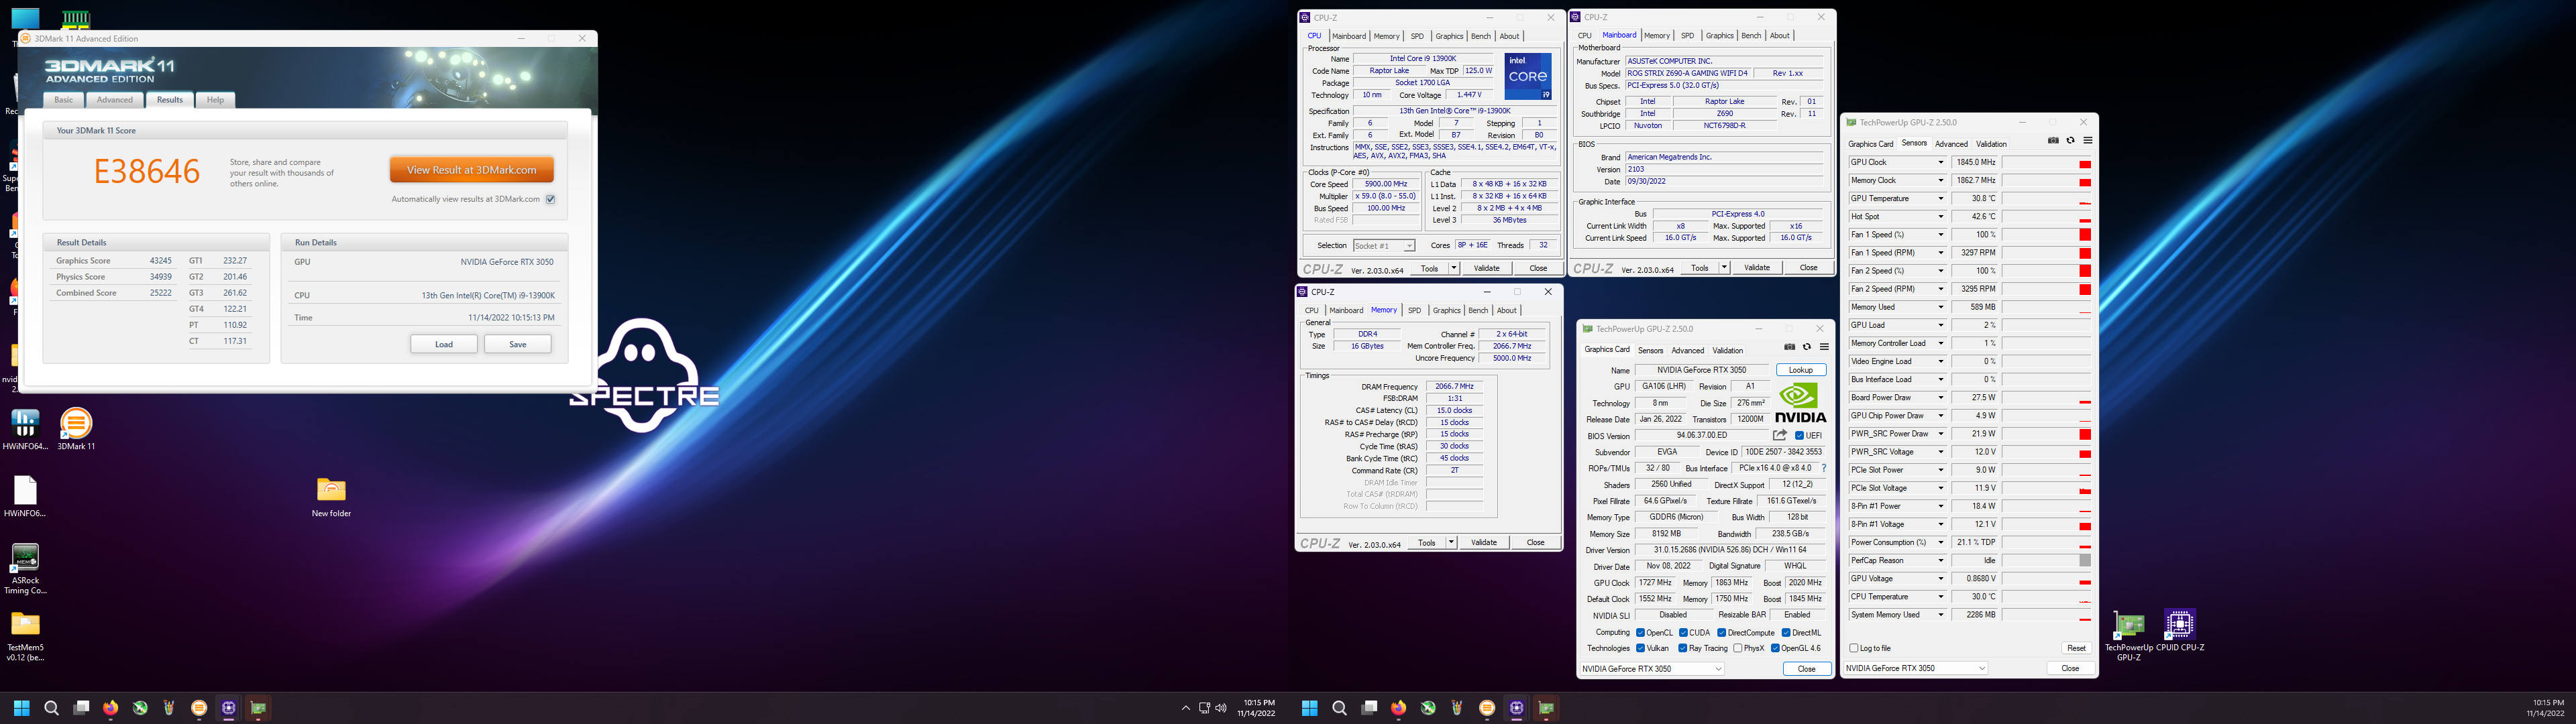Viewport: 2576px width, 724px height.
Task: Open the Board Power Draw sensor dropdown
Action: [1941, 397]
